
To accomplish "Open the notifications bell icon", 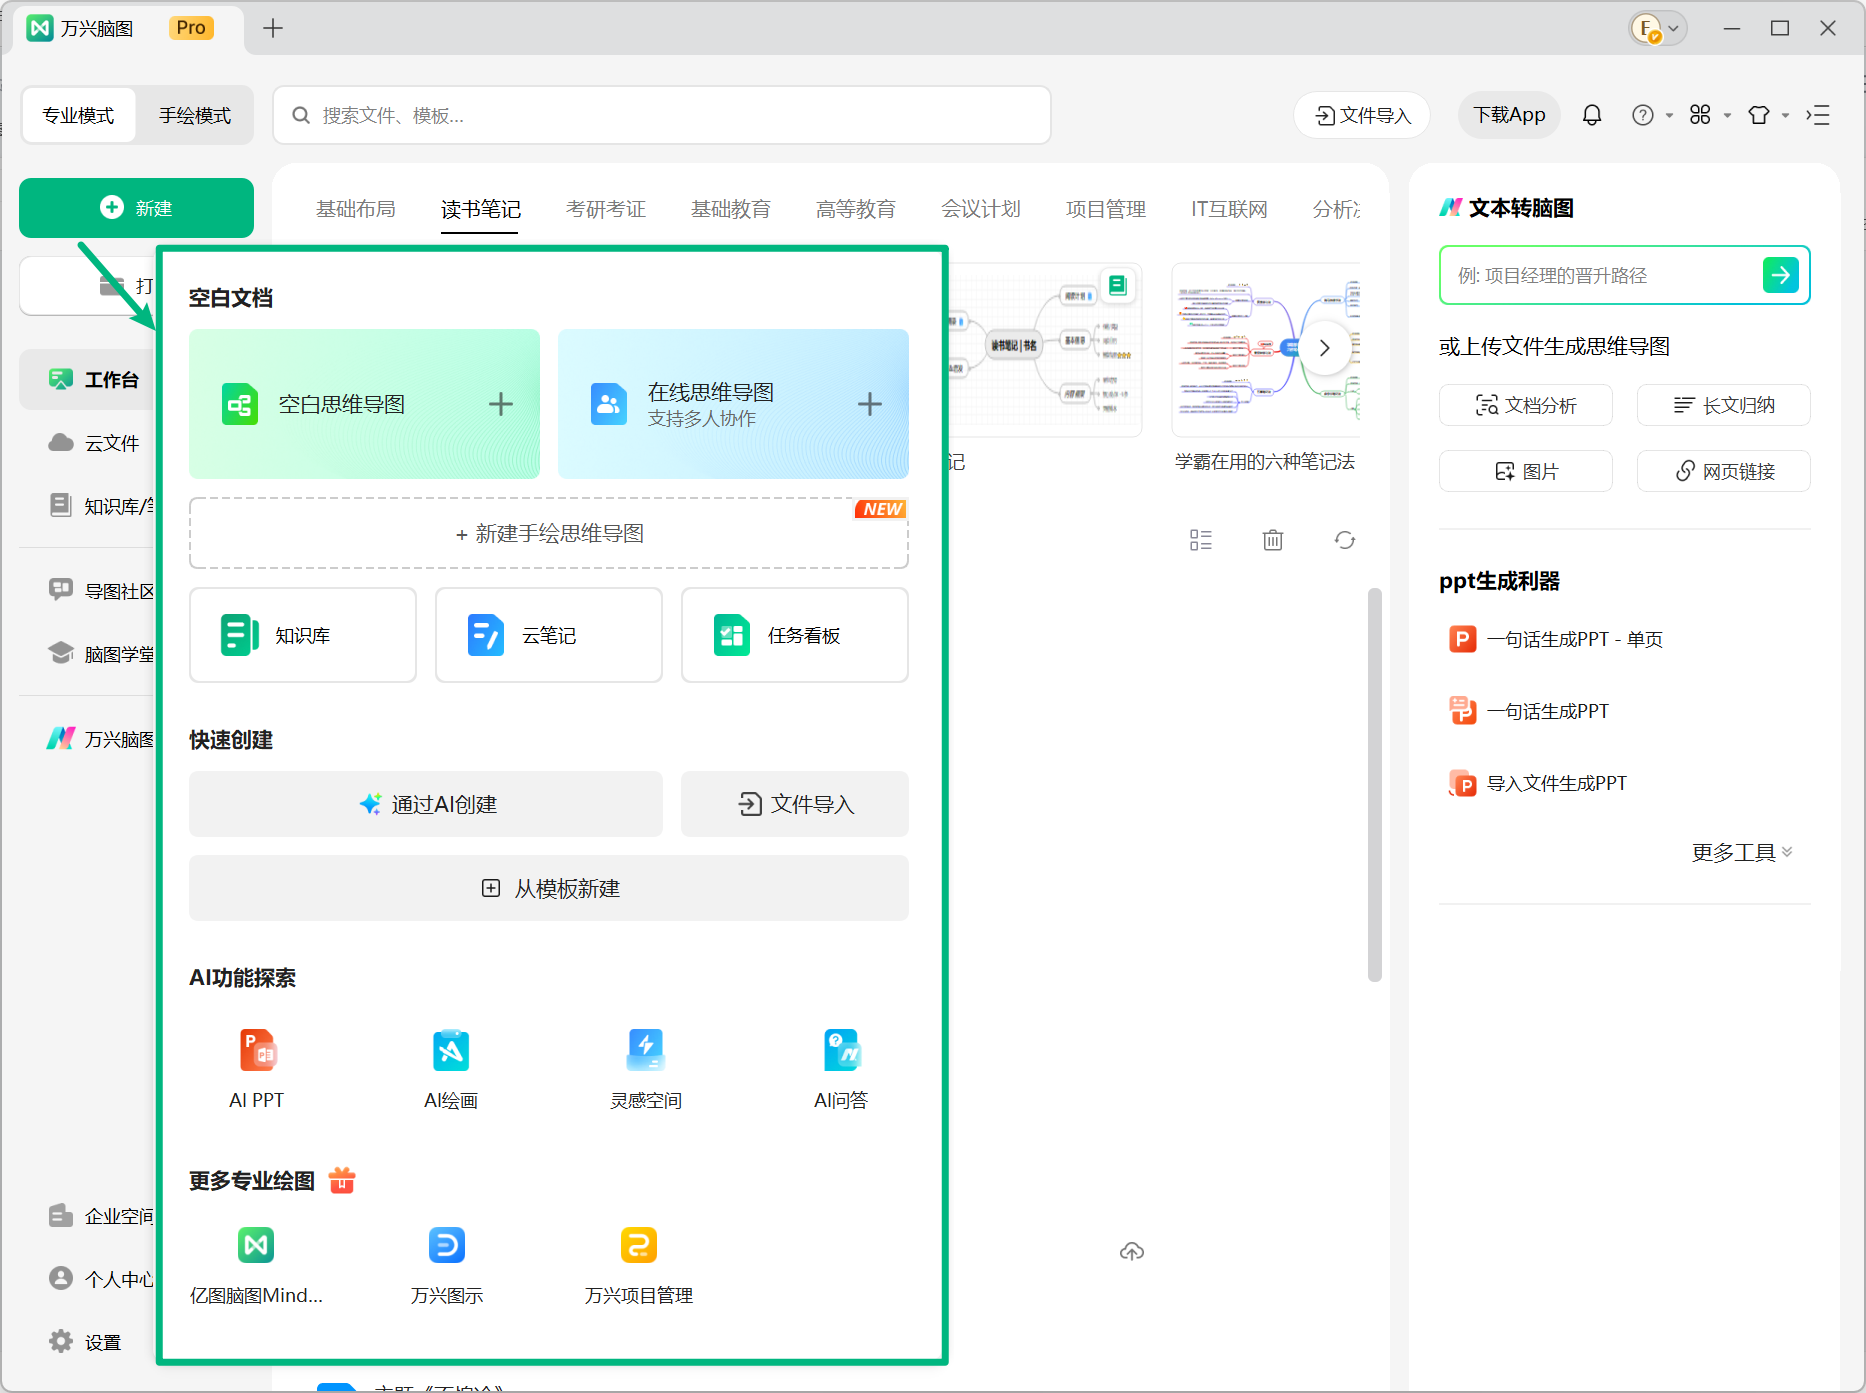I will click(x=1592, y=115).
